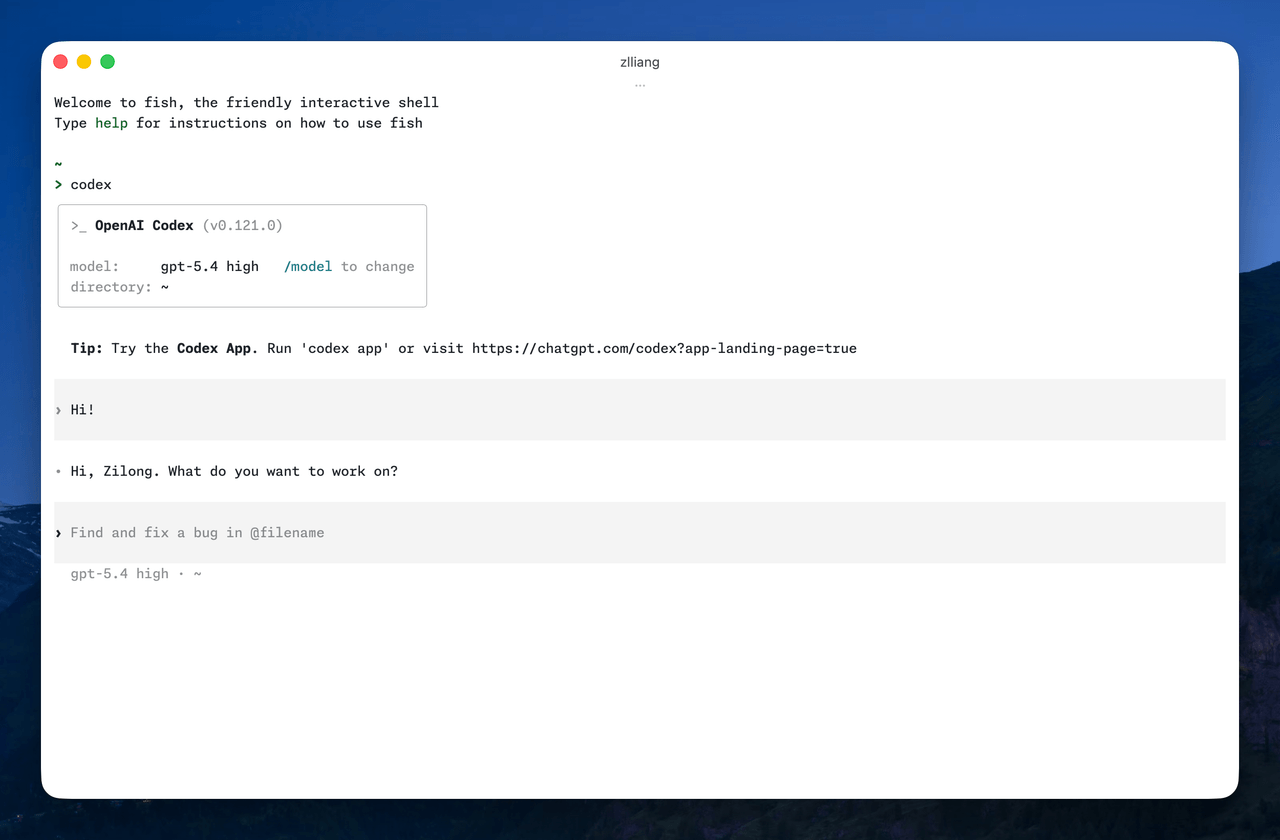
Task: Click the typed "codex" command at the fish prompt
Action: [x=91, y=185]
